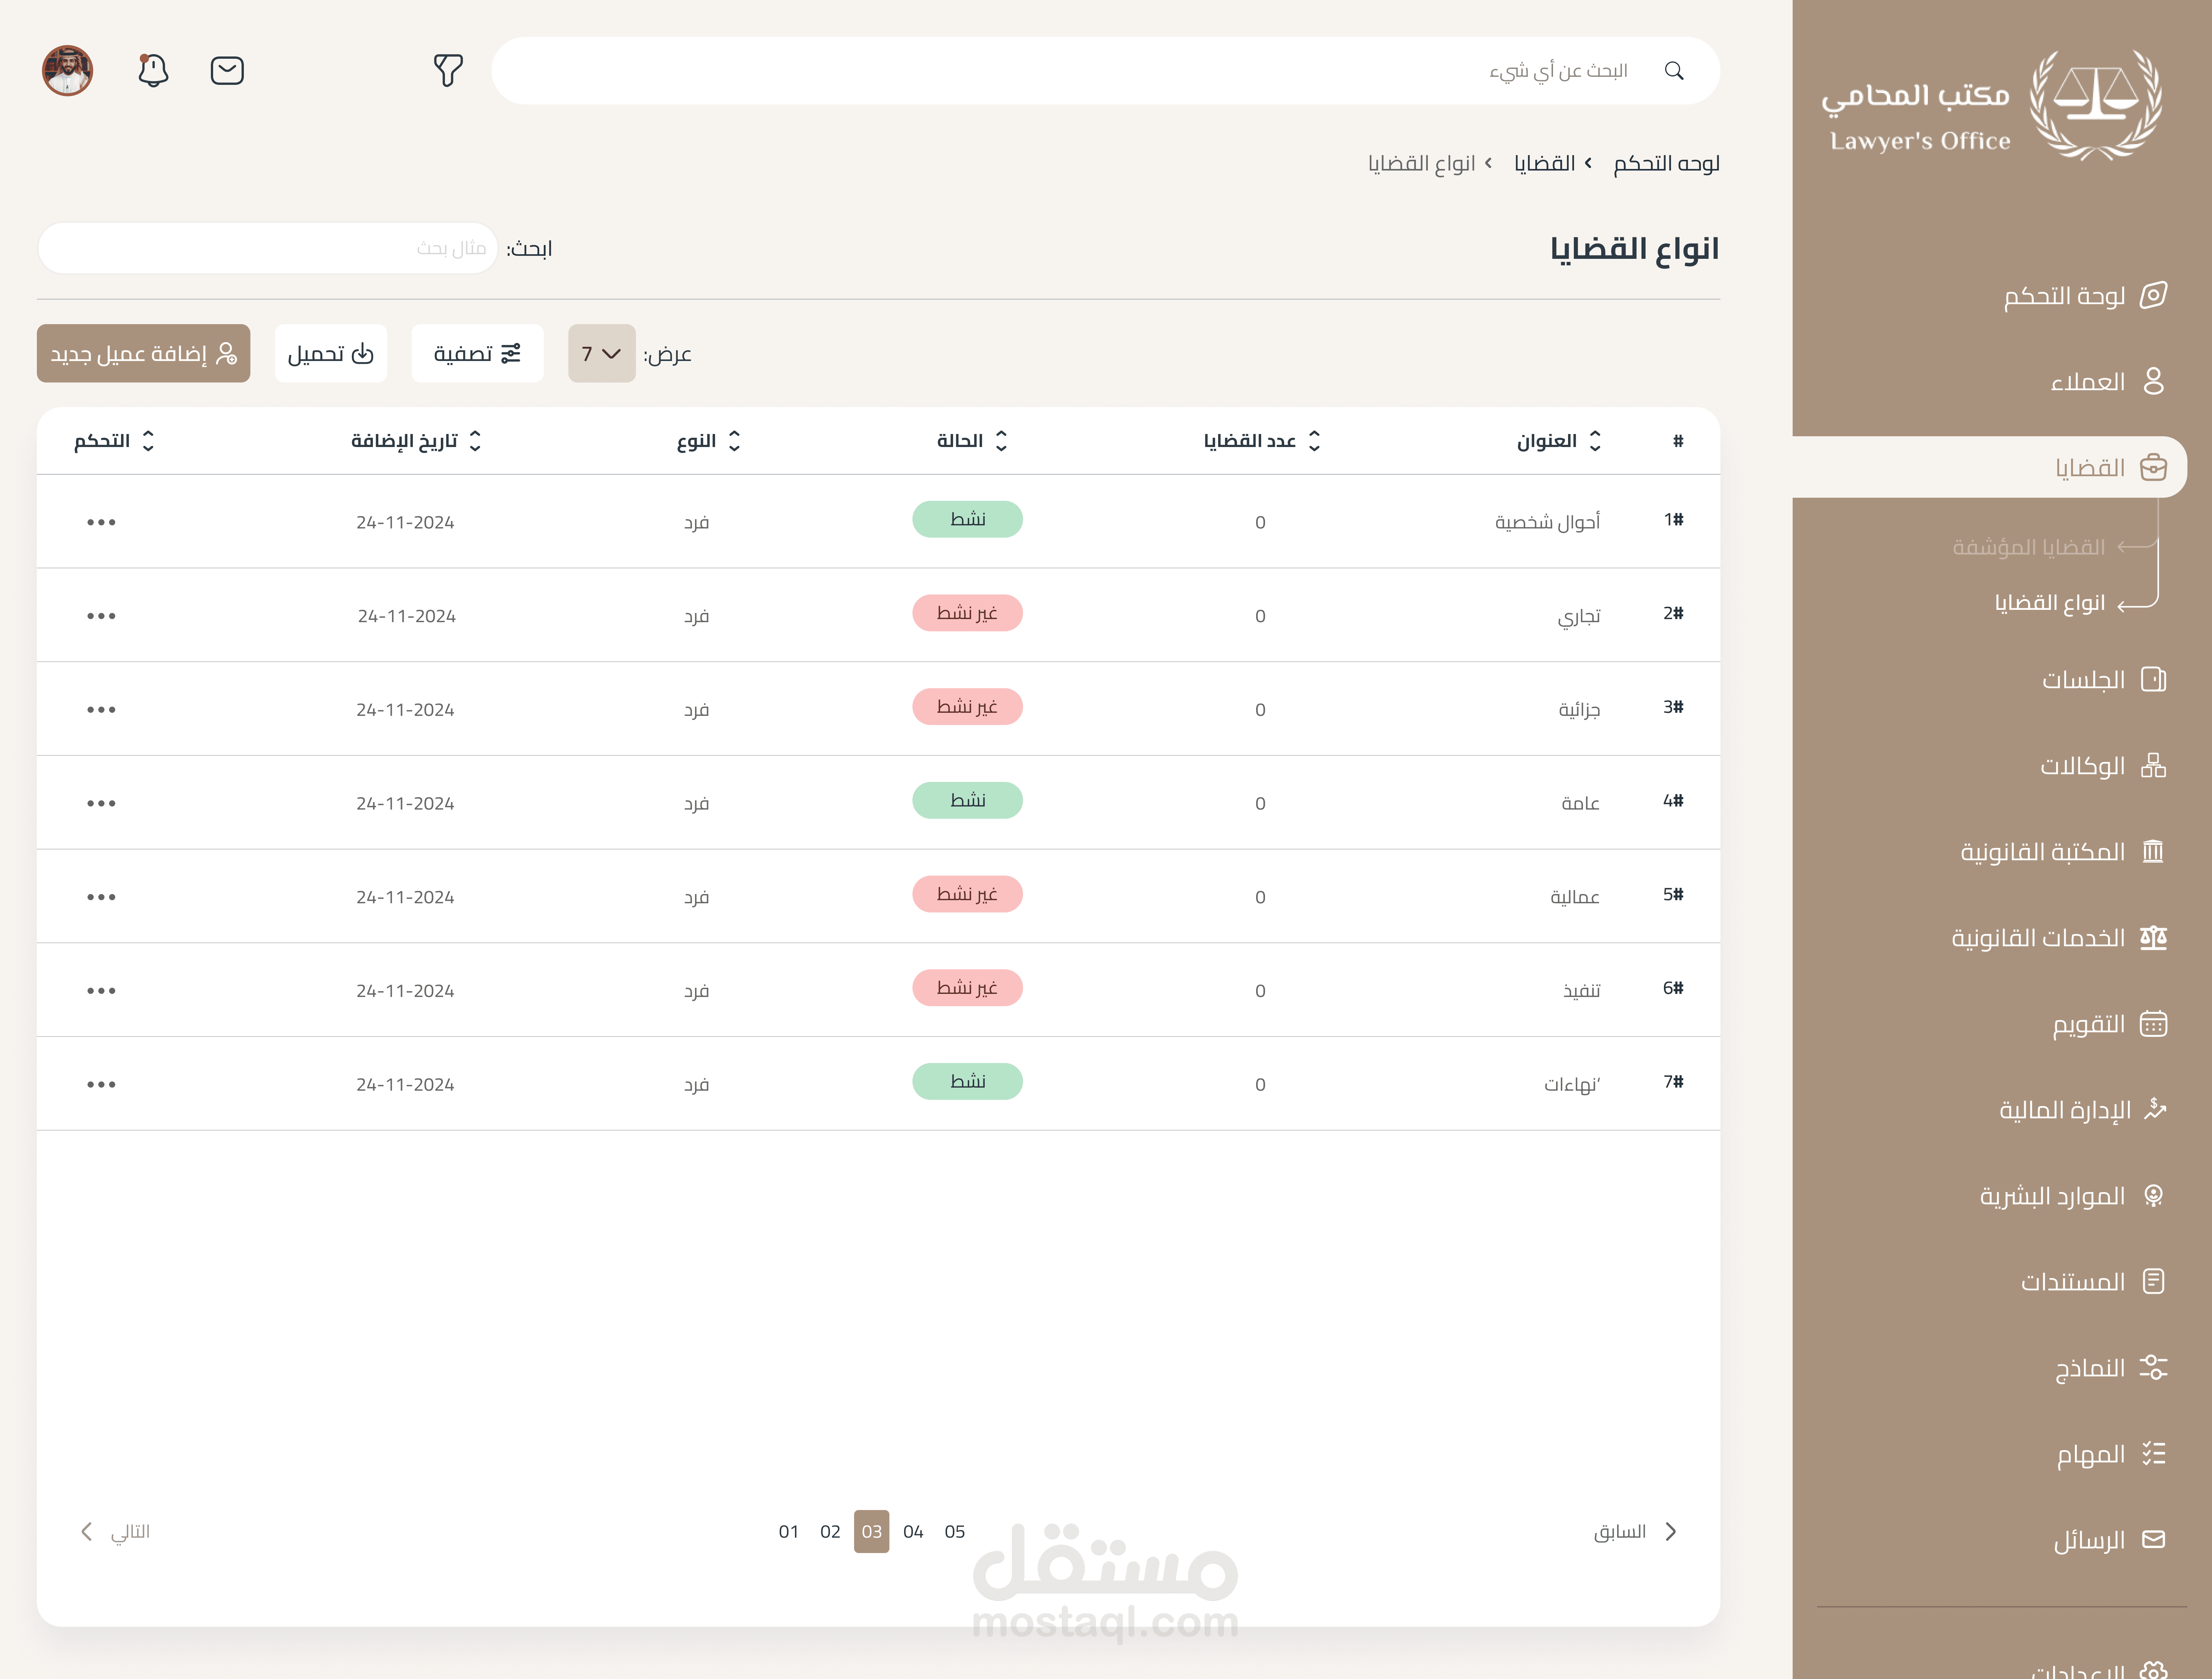The width and height of the screenshot is (2212, 1679).
Task: Open the عرض rows-per-page dropdown showing 7
Action: pyautogui.click(x=602, y=353)
